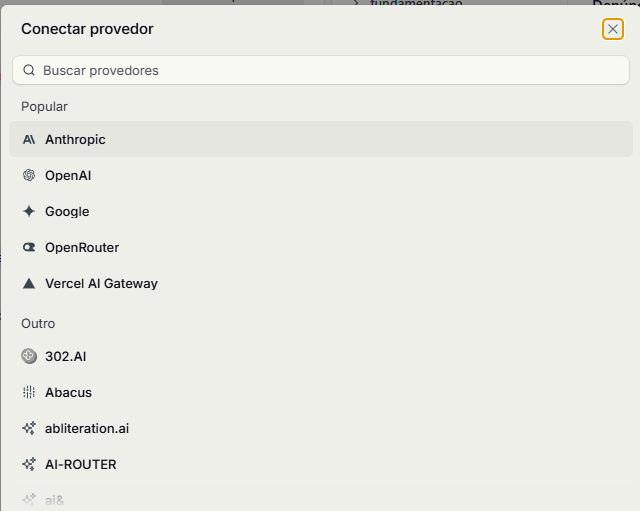Click the Anthropic logo icon
640x511 pixels.
tap(29, 140)
